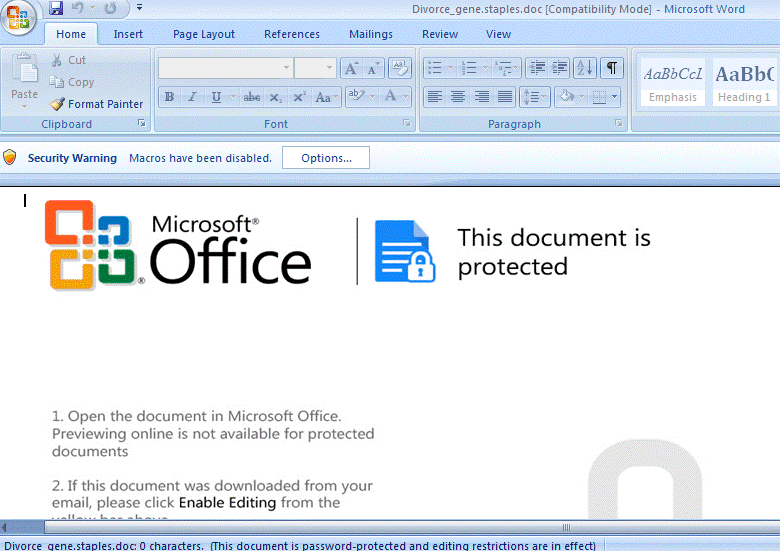Align text left
The width and height of the screenshot is (780, 551).
(435, 96)
